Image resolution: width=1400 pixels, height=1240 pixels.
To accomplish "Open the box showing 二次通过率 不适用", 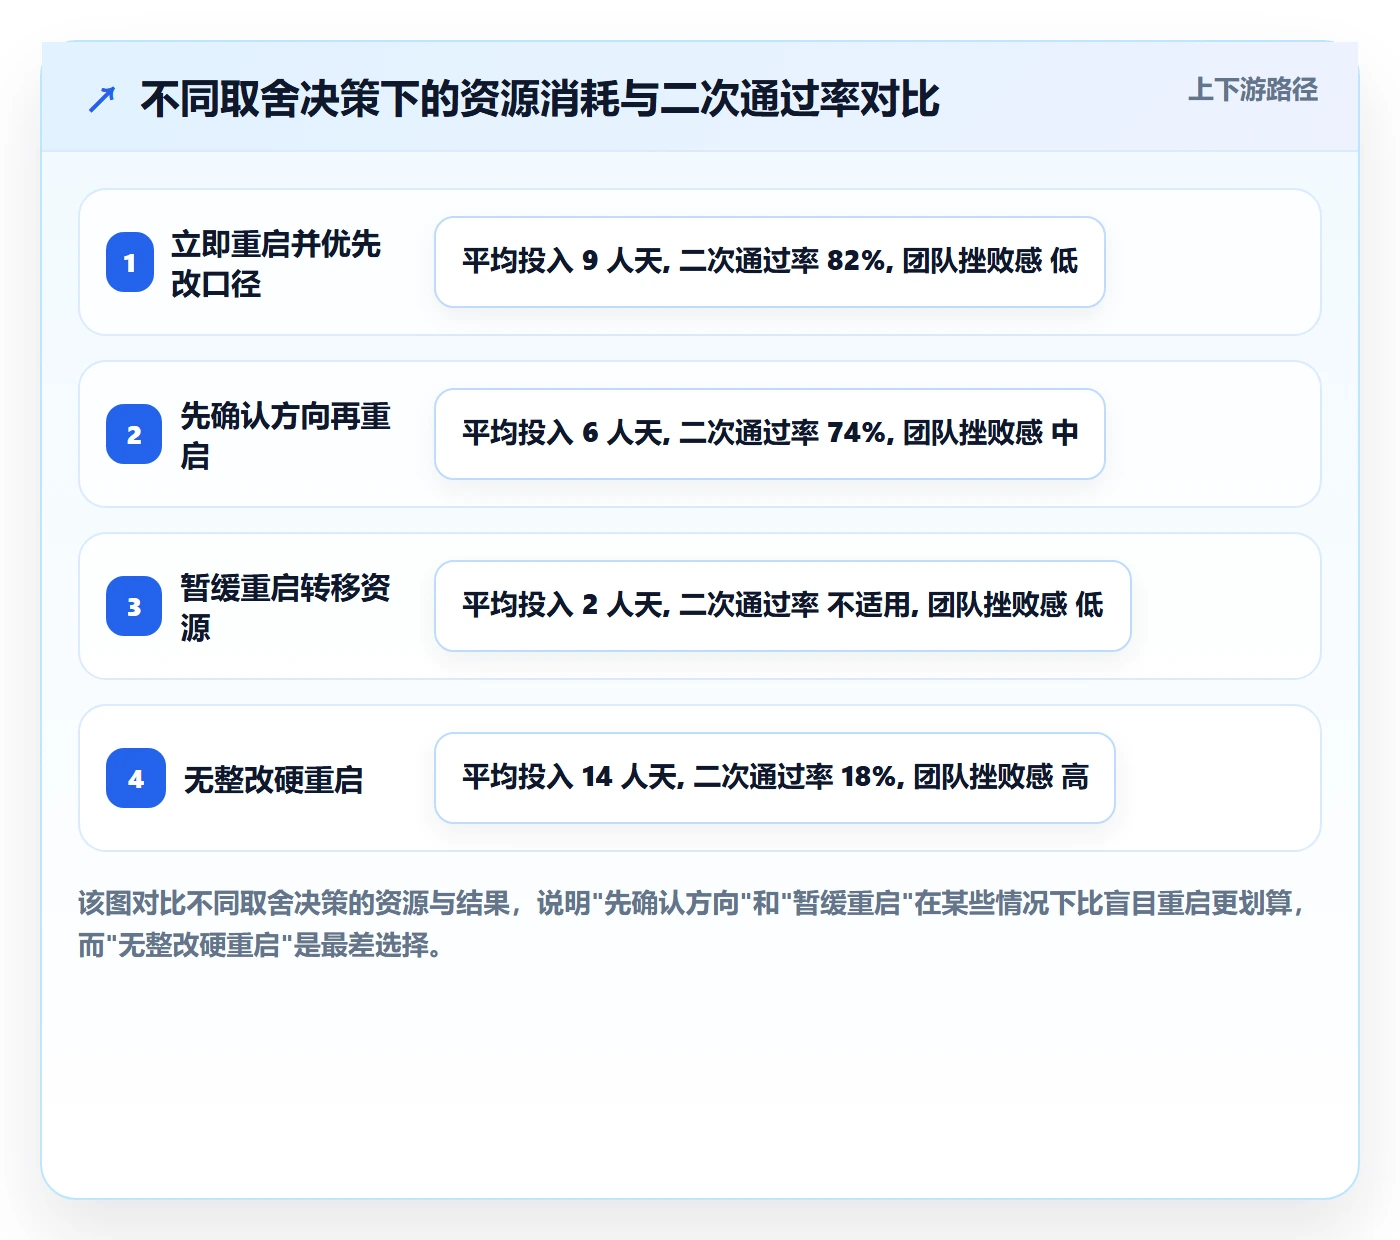I will click(x=783, y=606).
